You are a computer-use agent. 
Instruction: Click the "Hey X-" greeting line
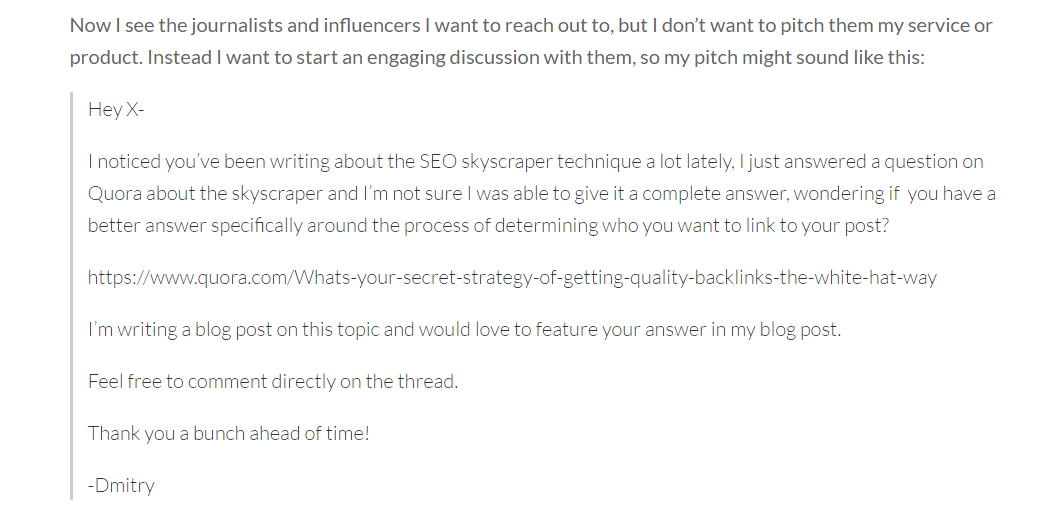click(116, 109)
